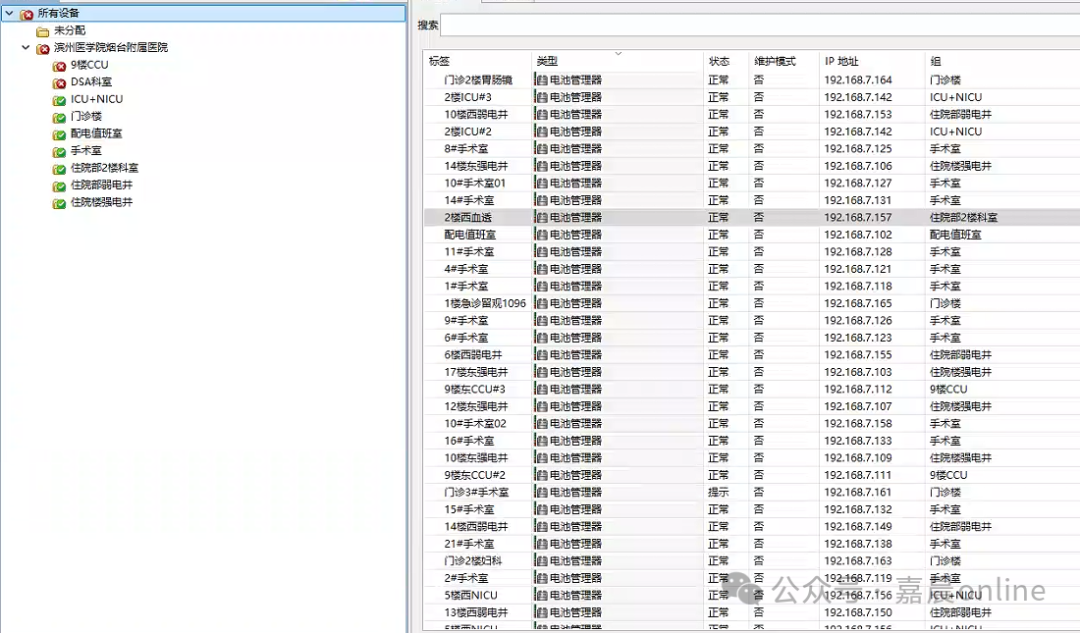1080x633 pixels.
Task: Click the DSA科室 error status folder icon
Action: (x=60, y=82)
